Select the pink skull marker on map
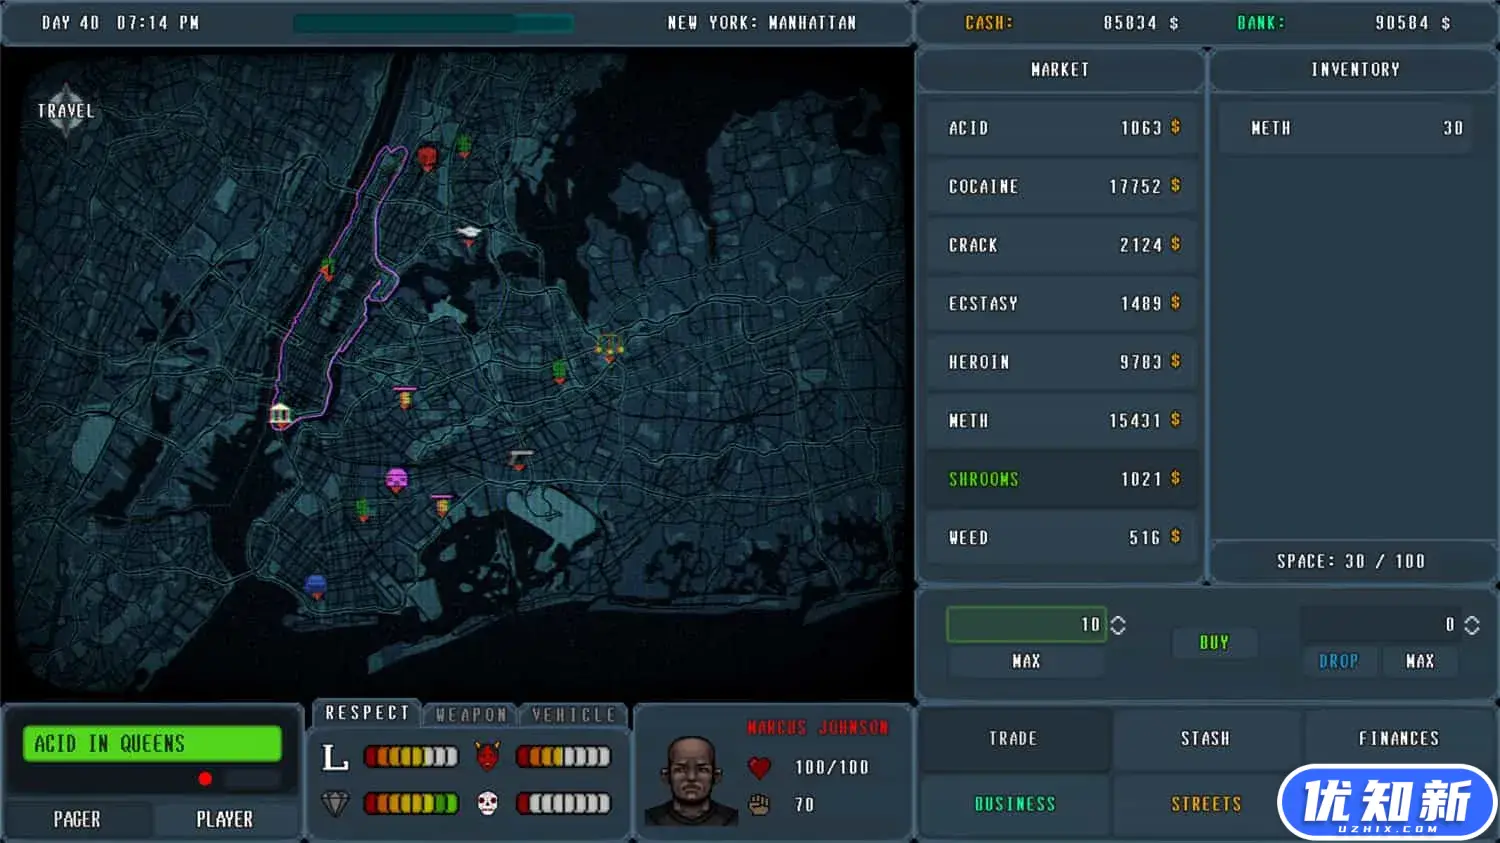Screen dimensions: 1500x843 pos(397,480)
